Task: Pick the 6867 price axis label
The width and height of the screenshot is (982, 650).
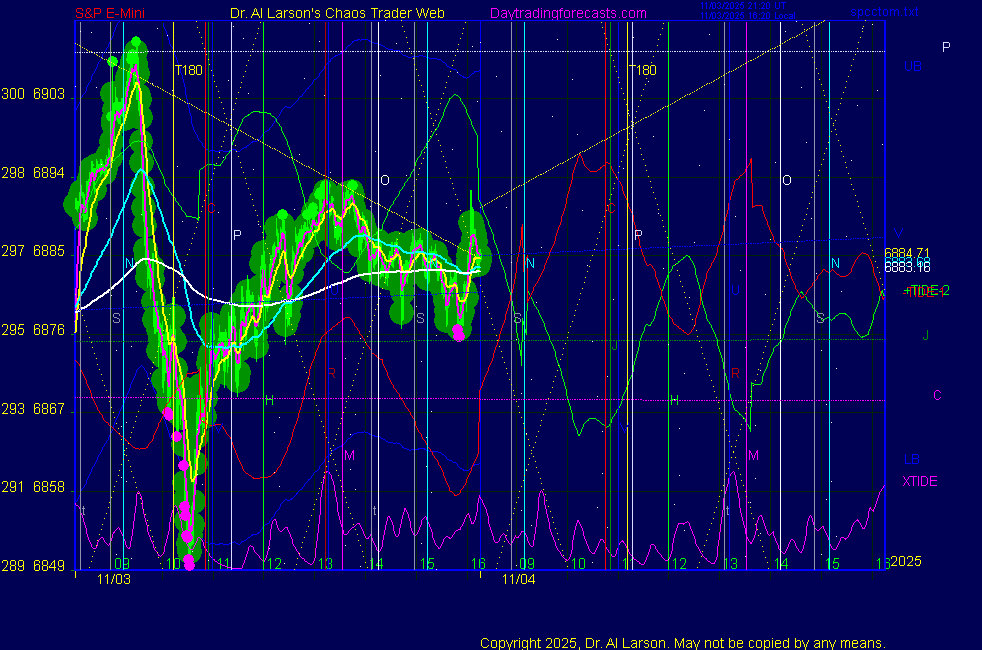Action: pos(50,409)
